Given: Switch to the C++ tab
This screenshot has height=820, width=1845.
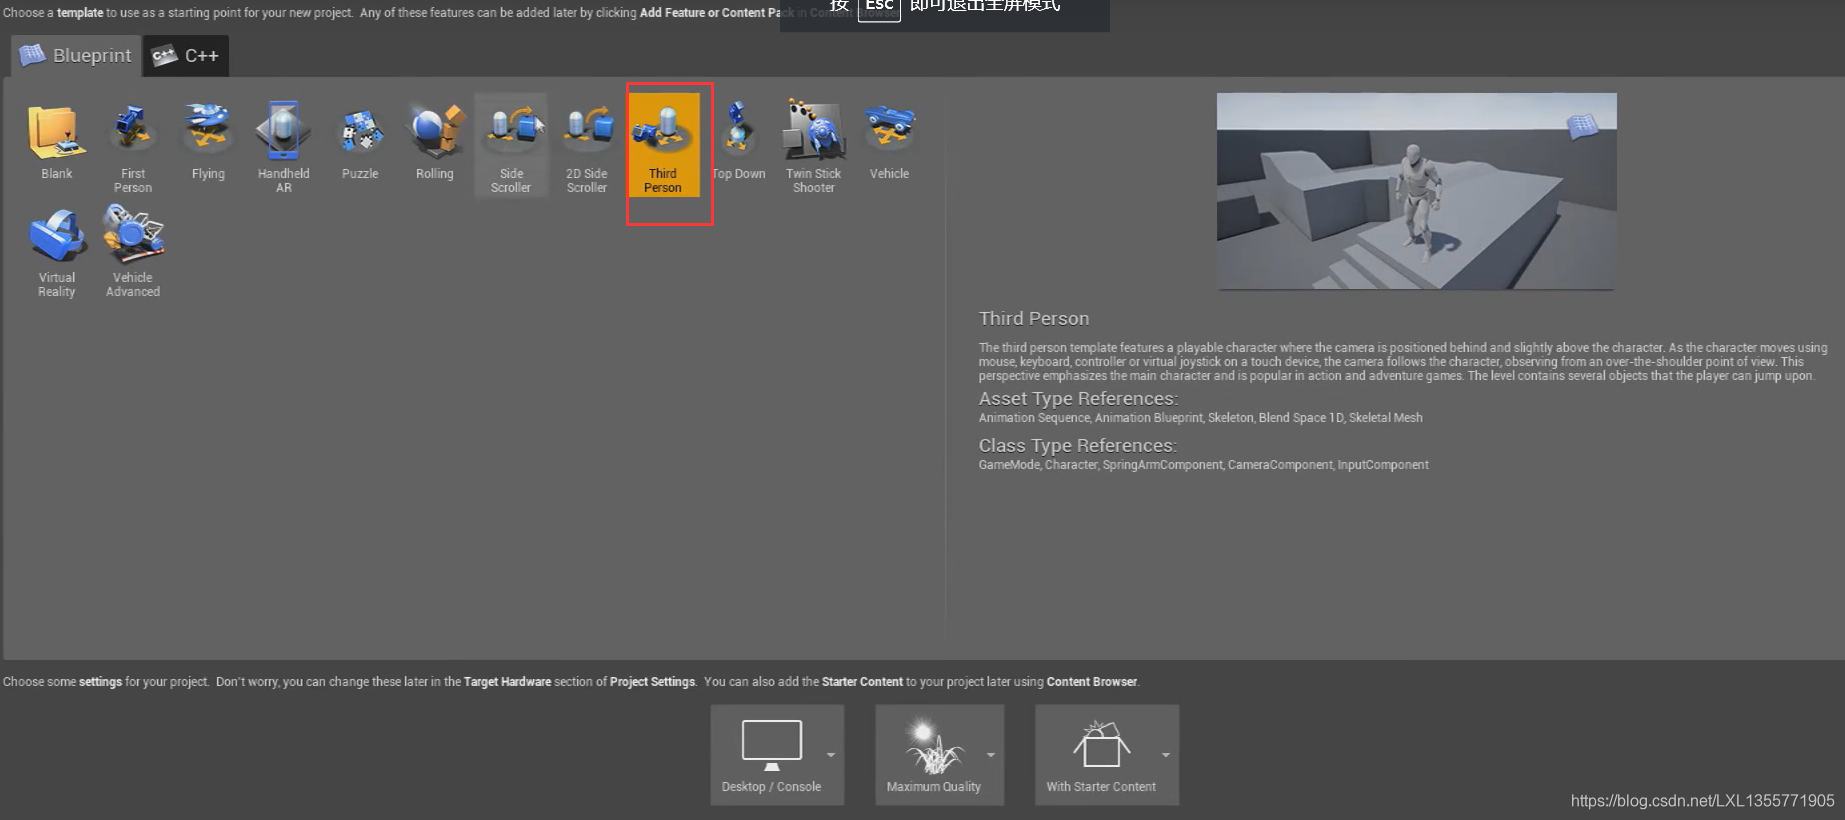Looking at the screenshot, I should click(x=186, y=56).
